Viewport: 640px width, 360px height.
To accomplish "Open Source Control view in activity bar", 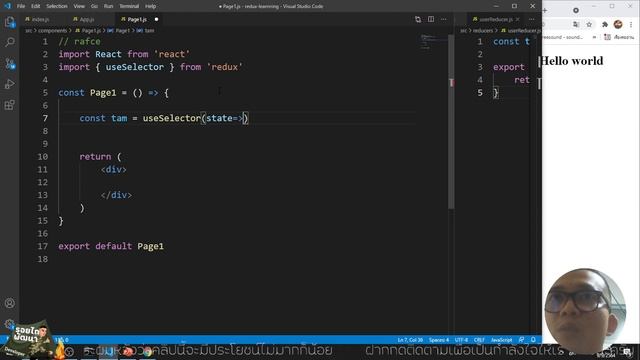I will click(10, 63).
